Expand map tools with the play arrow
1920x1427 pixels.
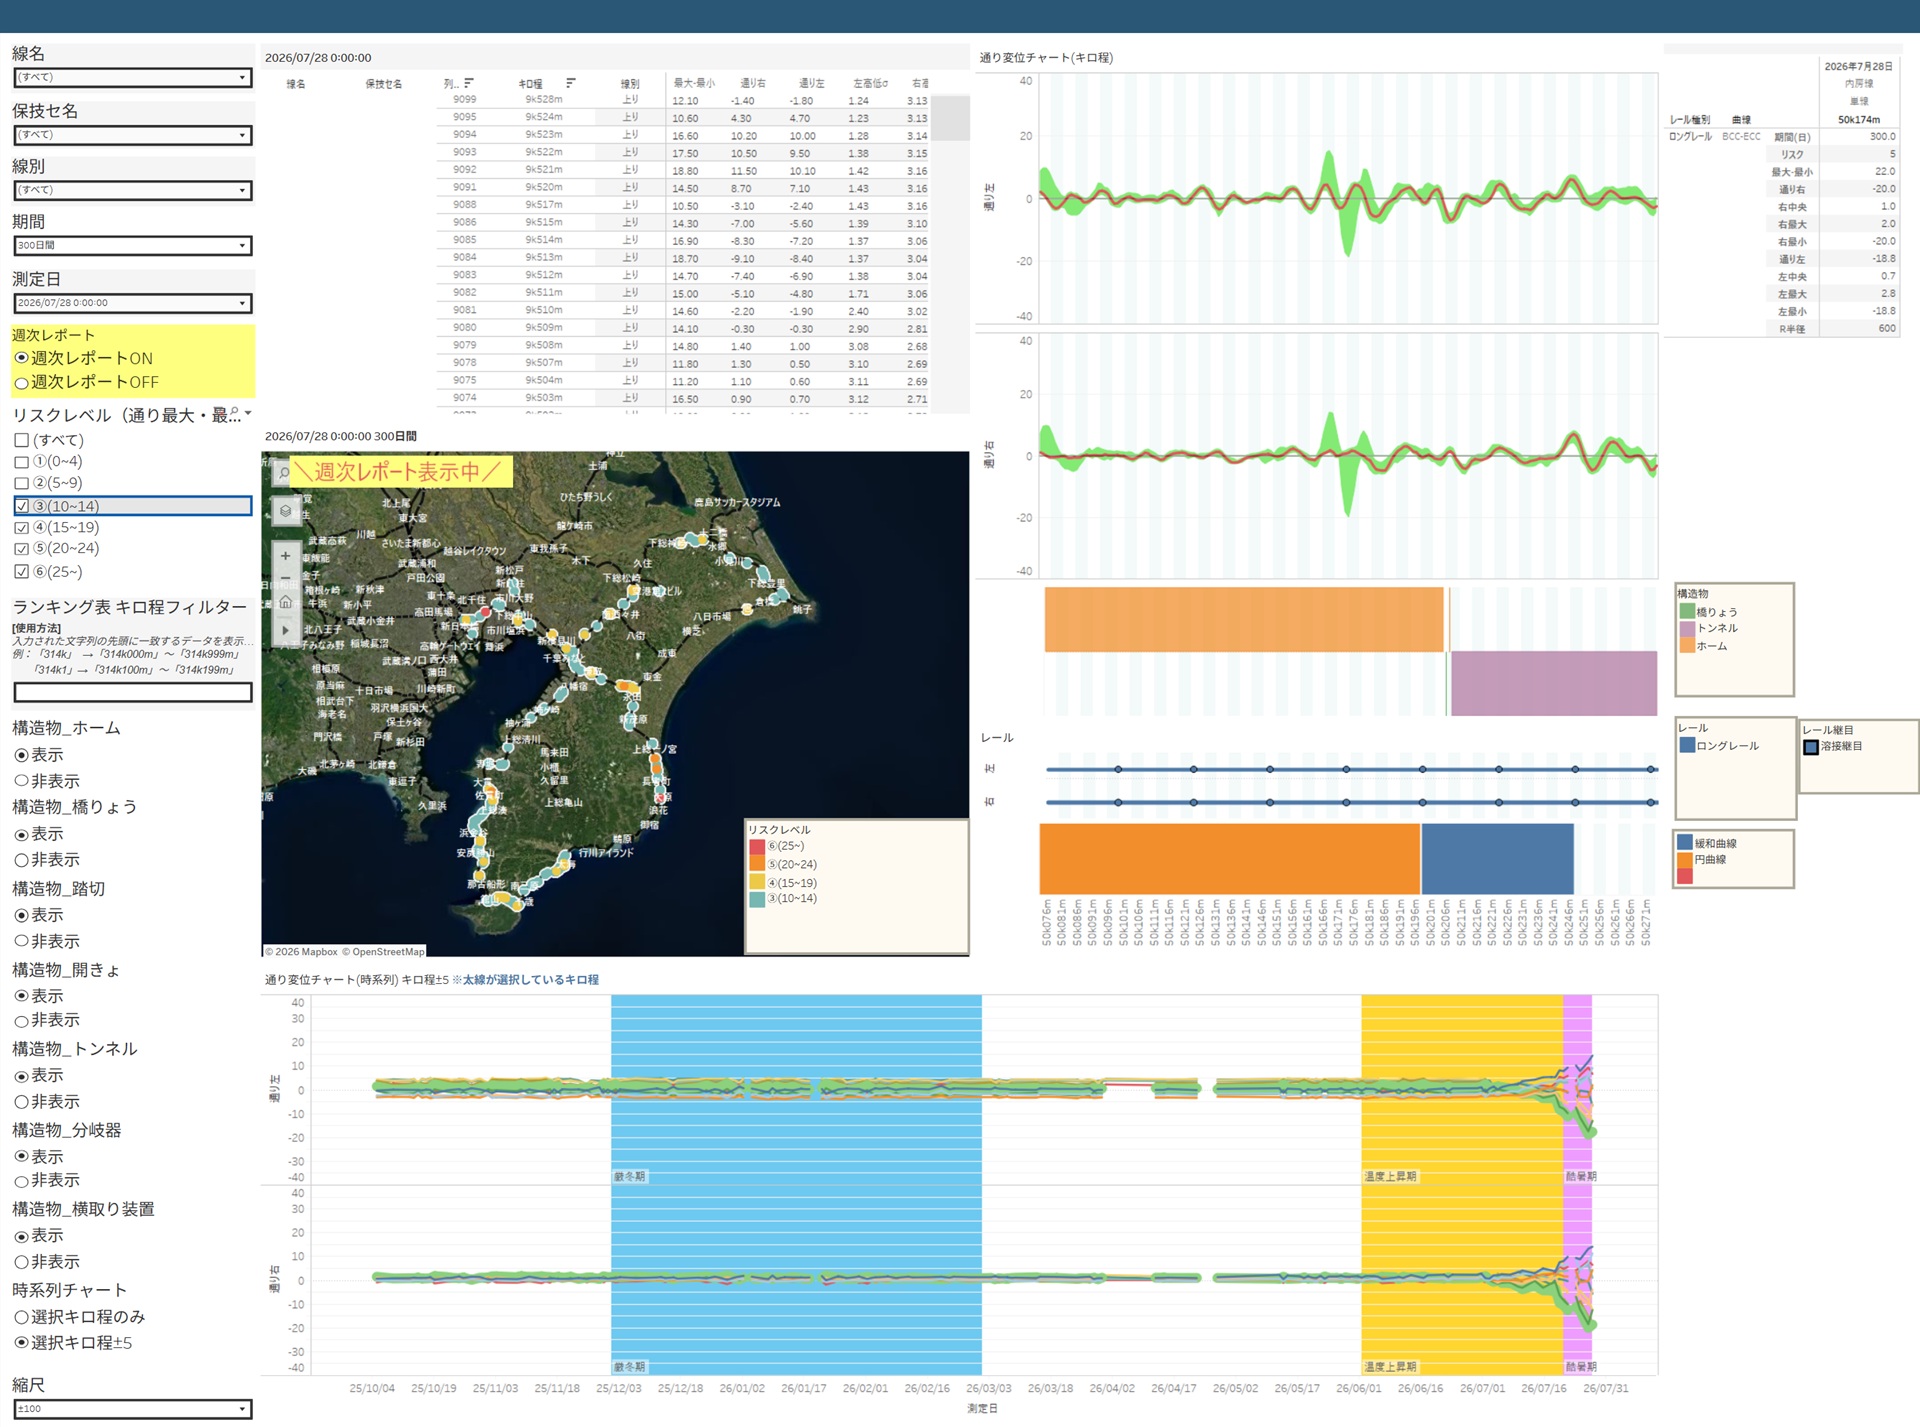click(x=285, y=630)
